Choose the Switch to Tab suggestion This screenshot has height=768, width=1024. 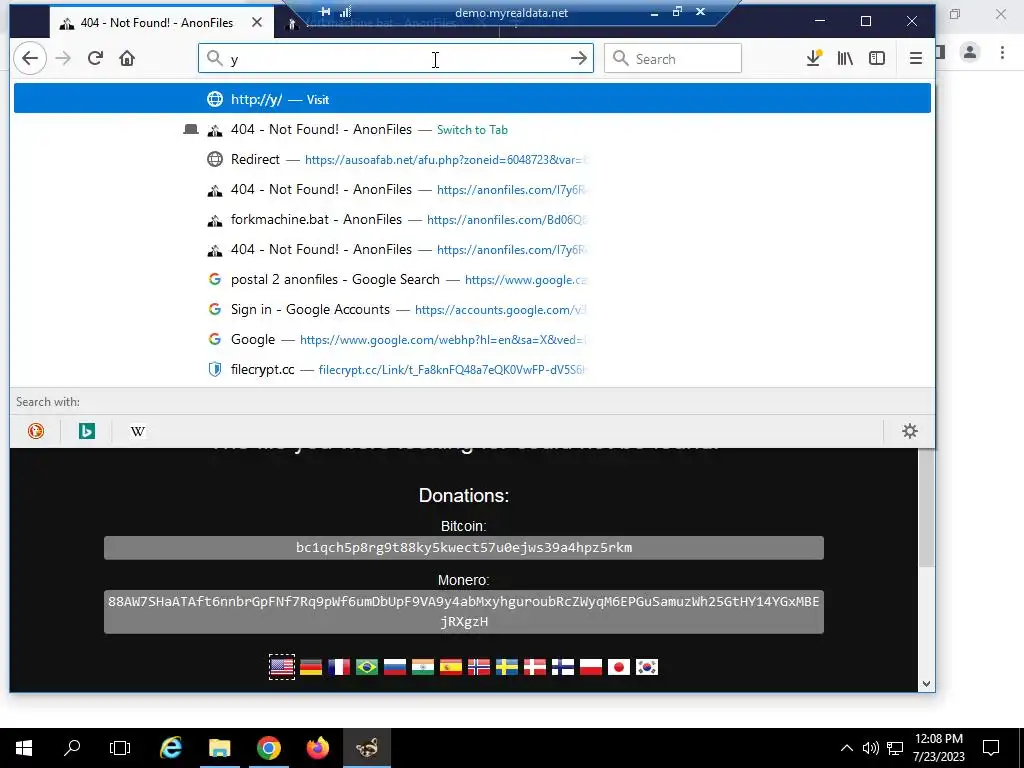coord(472,129)
